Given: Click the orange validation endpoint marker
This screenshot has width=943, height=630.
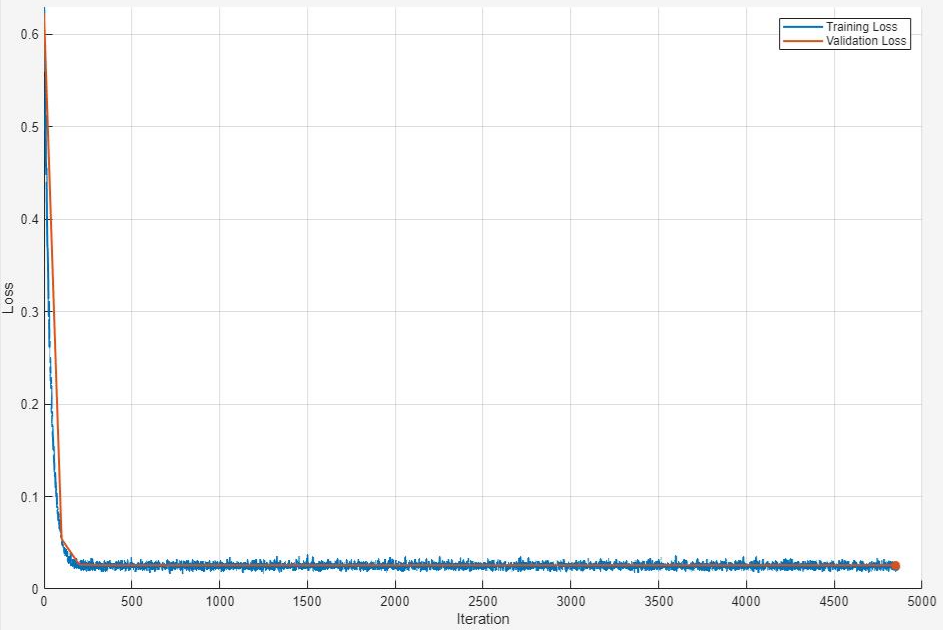Looking at the screenshot, I should pos(895,566).
